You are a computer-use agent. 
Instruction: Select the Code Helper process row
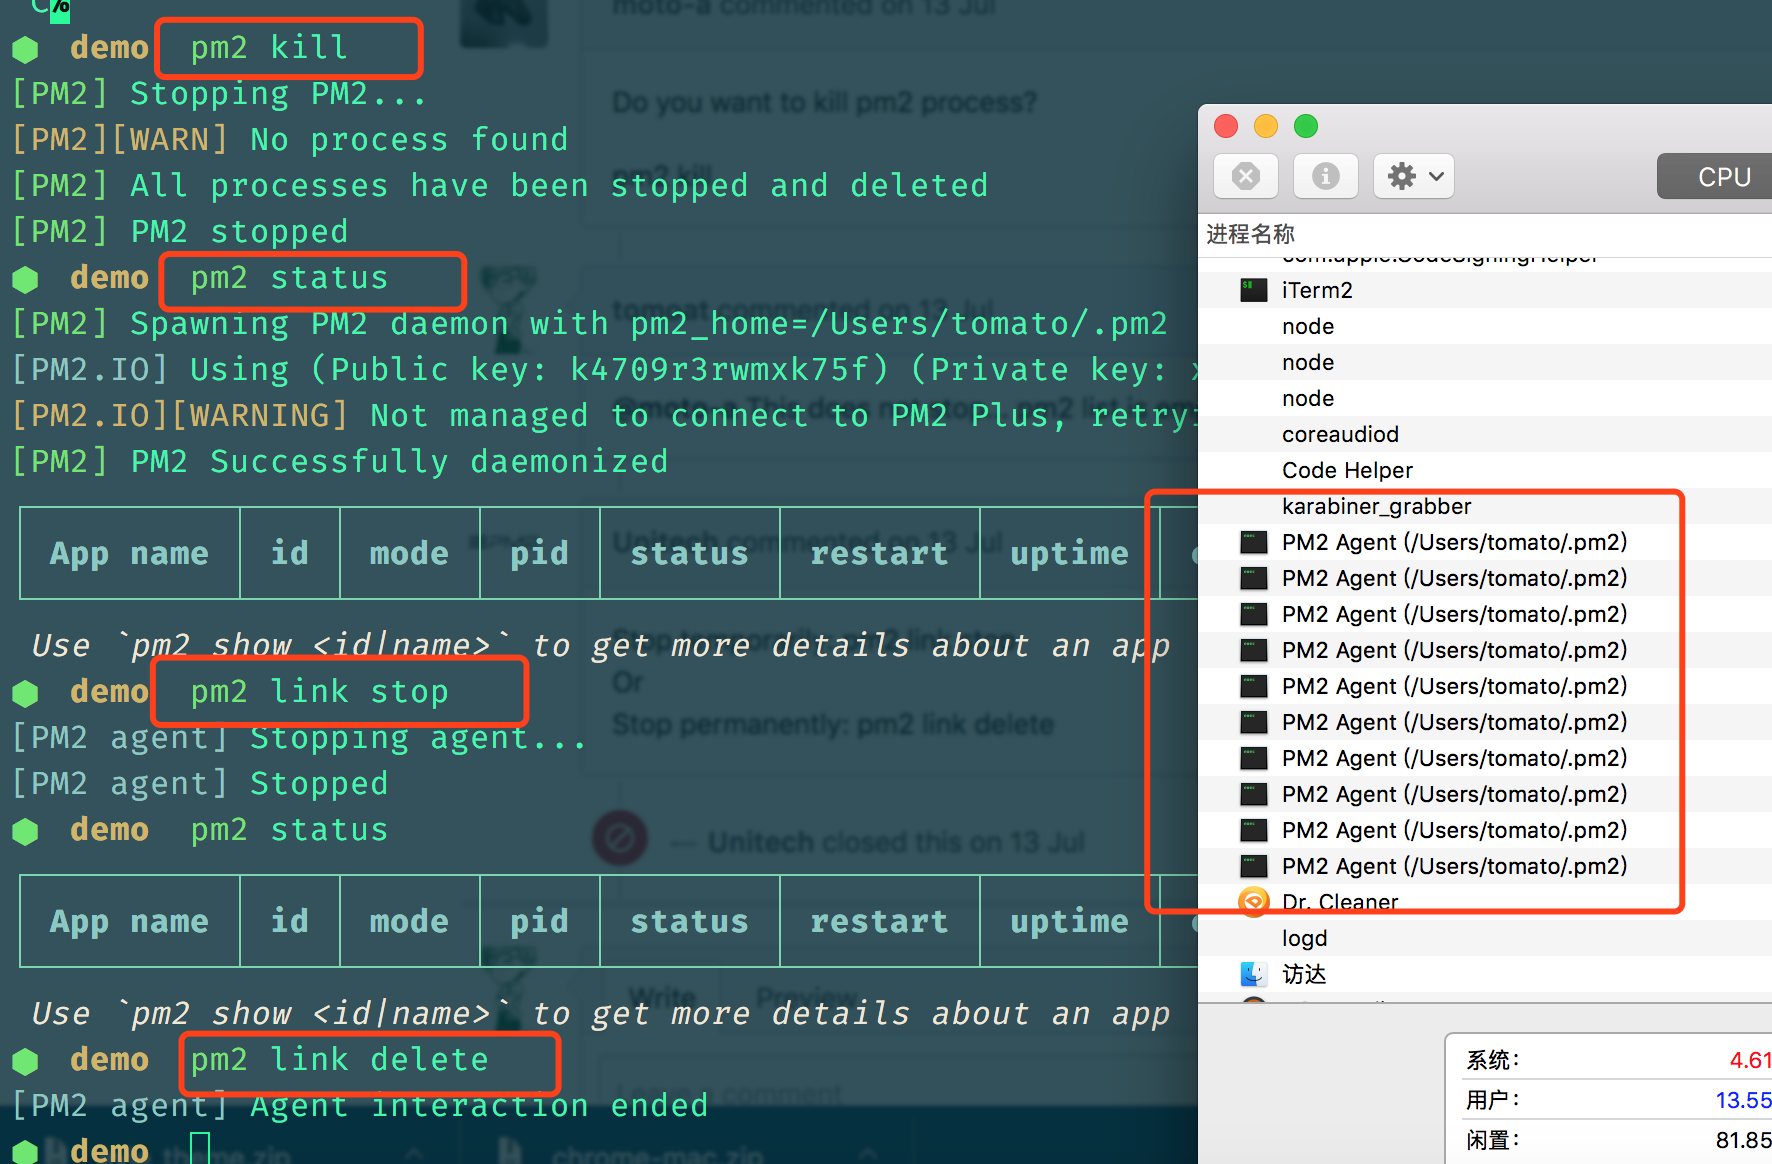click(1485, 470)
